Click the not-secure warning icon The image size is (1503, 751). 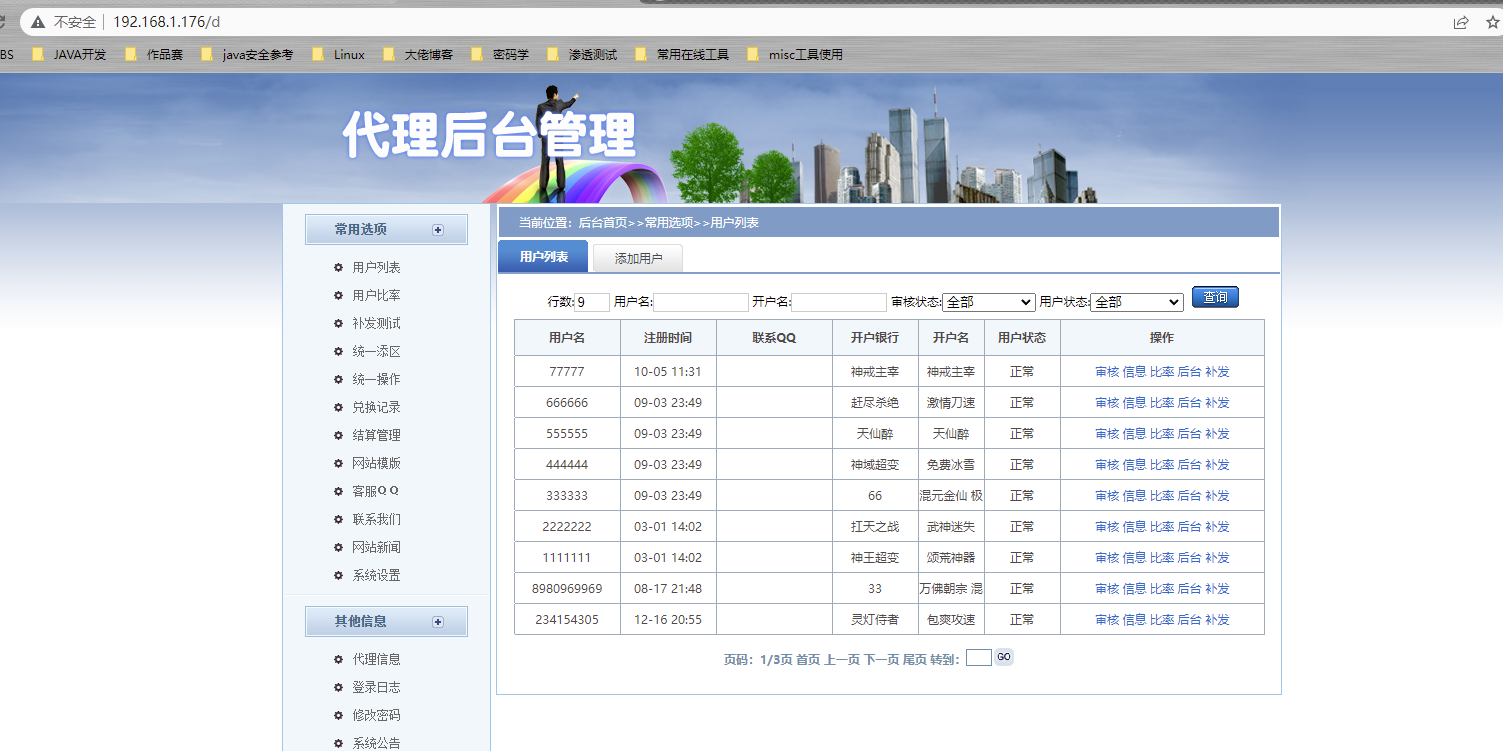38,22
